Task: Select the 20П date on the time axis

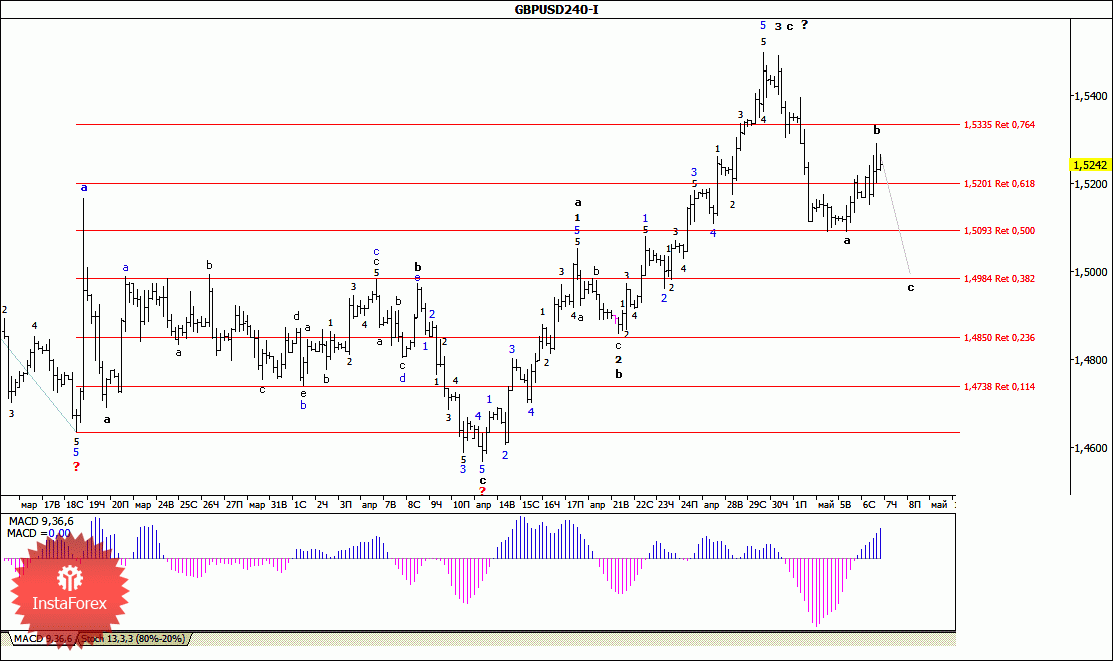Action: 120,505
